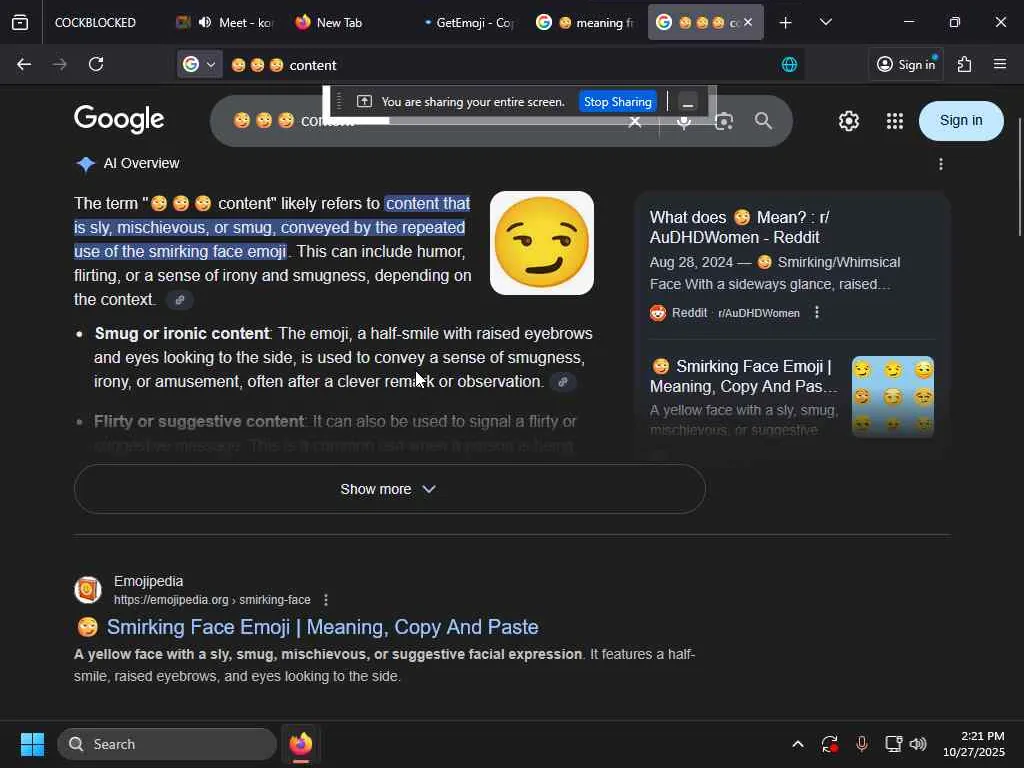Open the clock and date panel
The width and height of the screenshot is (1024, 768).
(974, 744)
